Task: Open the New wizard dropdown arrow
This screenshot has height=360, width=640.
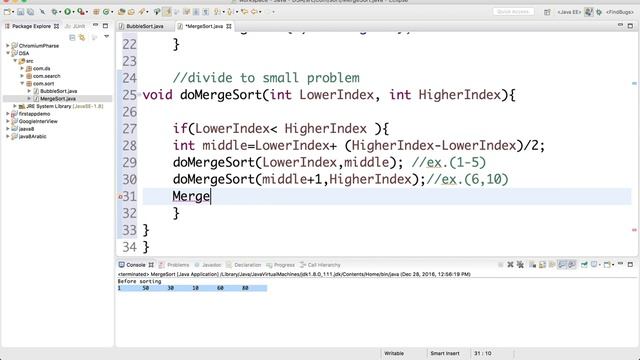Action: coord(13,12)
